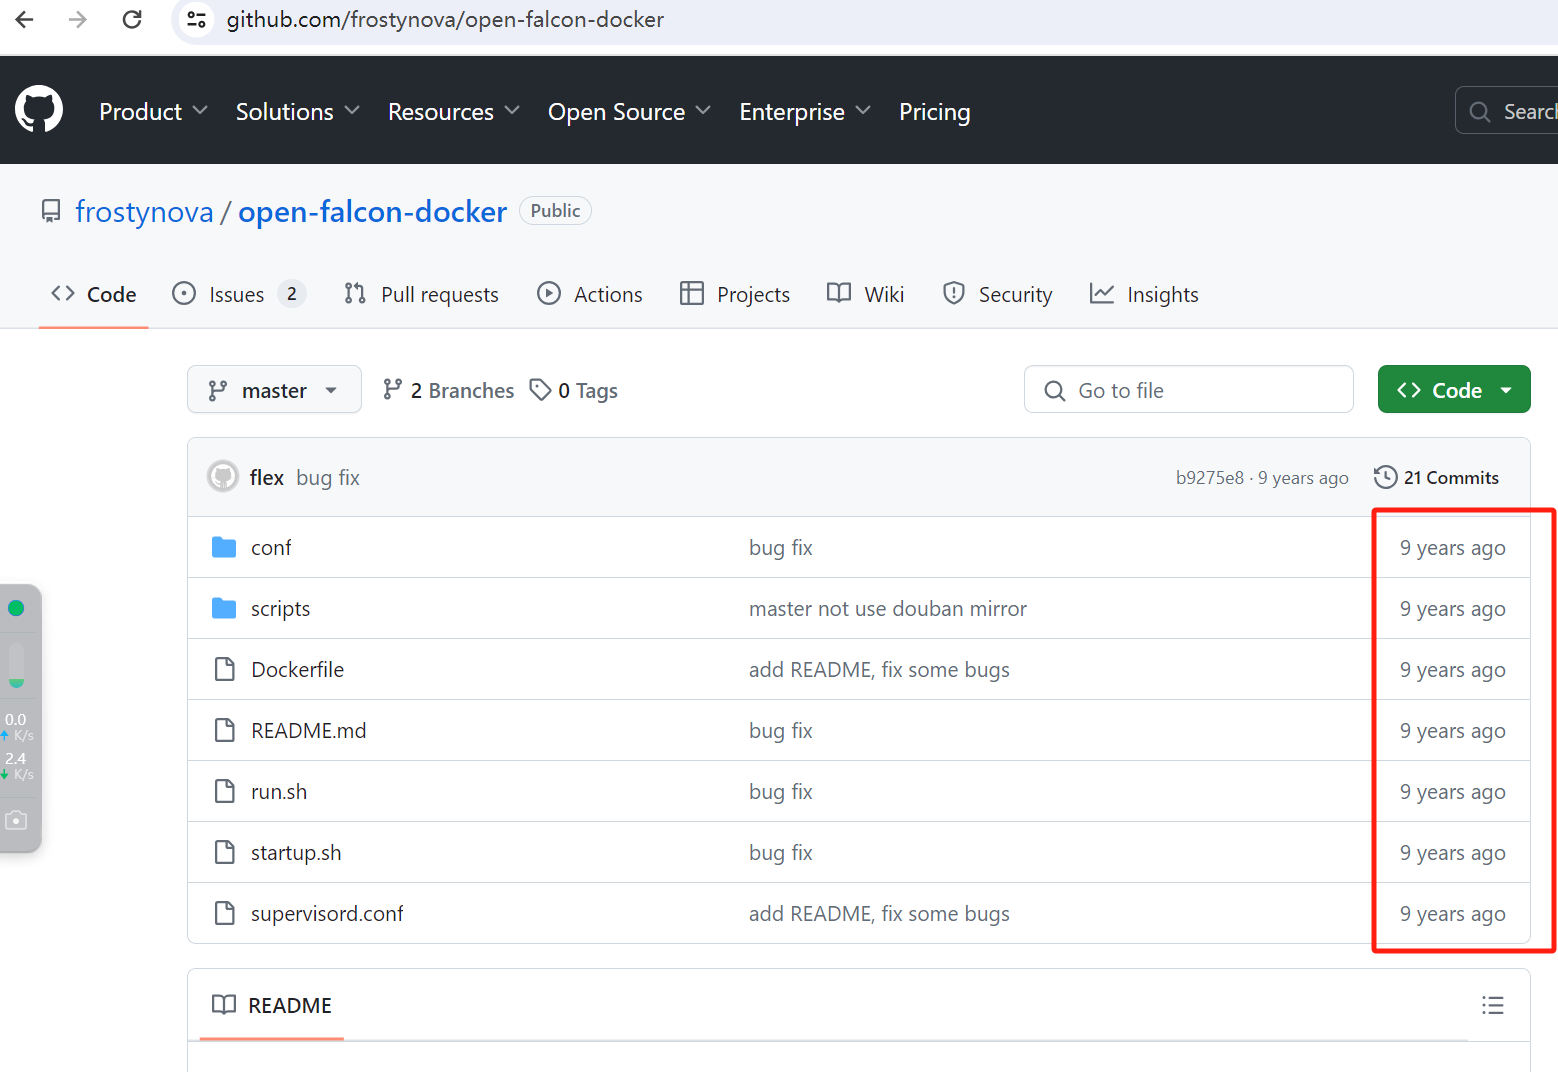Image resolution: width=1558 pixels, height=1072 pixels.
Task: Open README outline list icon
Action: click(x=1492, y=1005)
